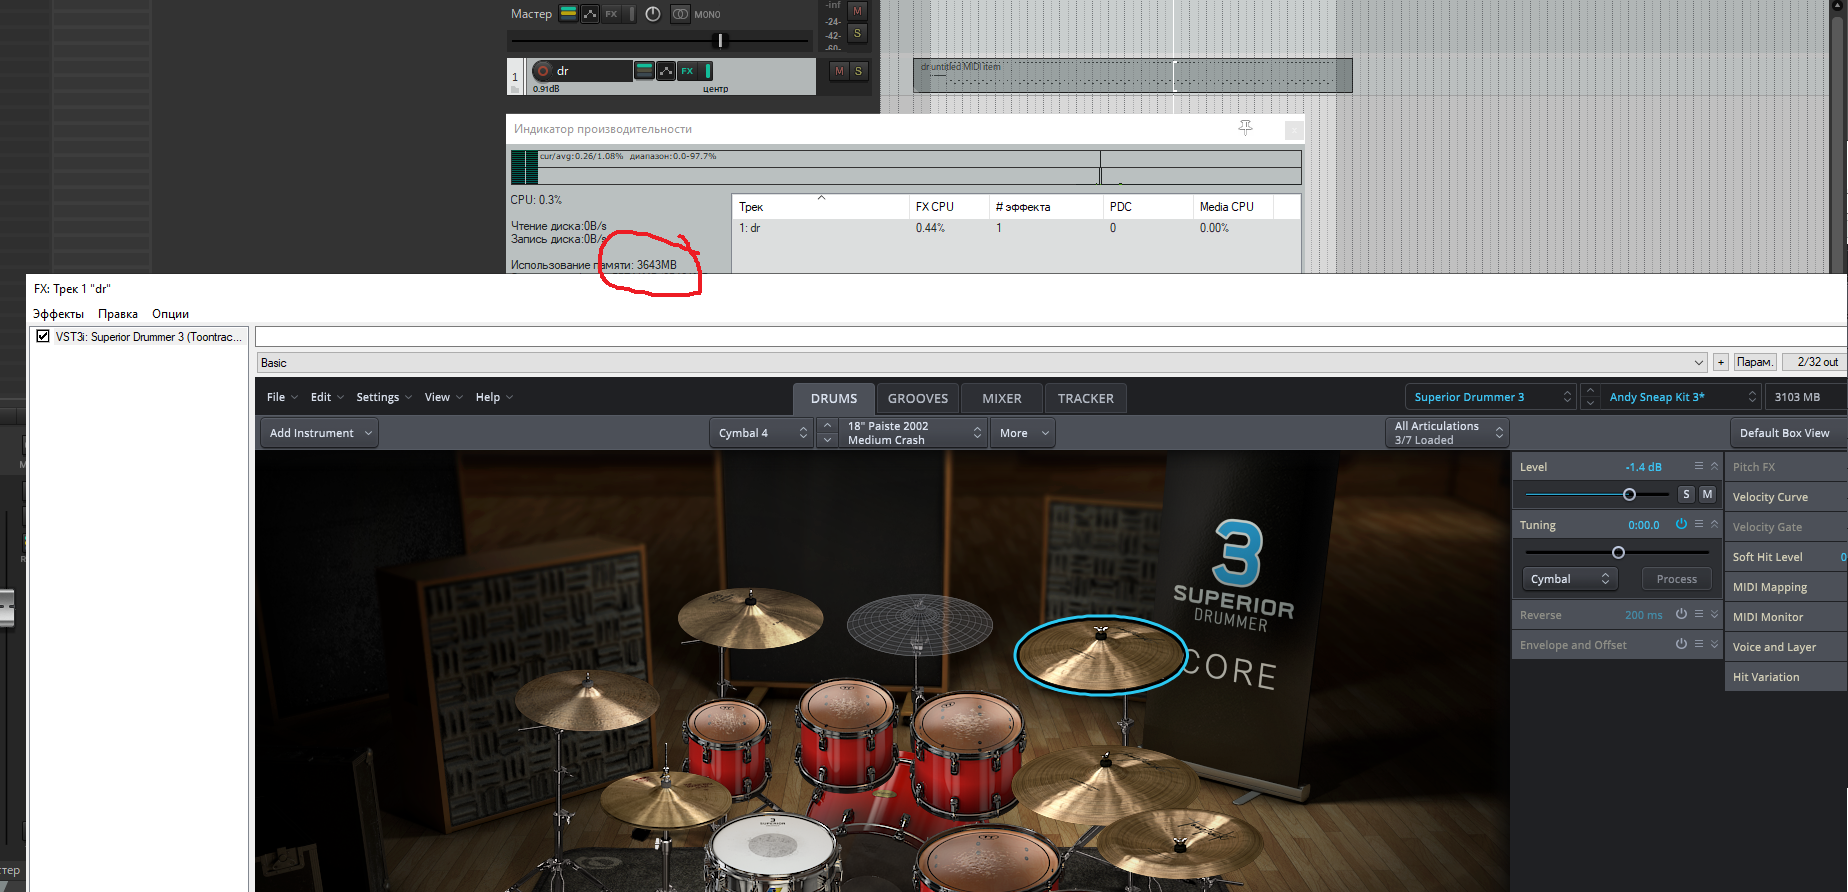This screenshot has height=892, width=1848.
Task: Open the master track FX chain
Action: click(611, 14)
